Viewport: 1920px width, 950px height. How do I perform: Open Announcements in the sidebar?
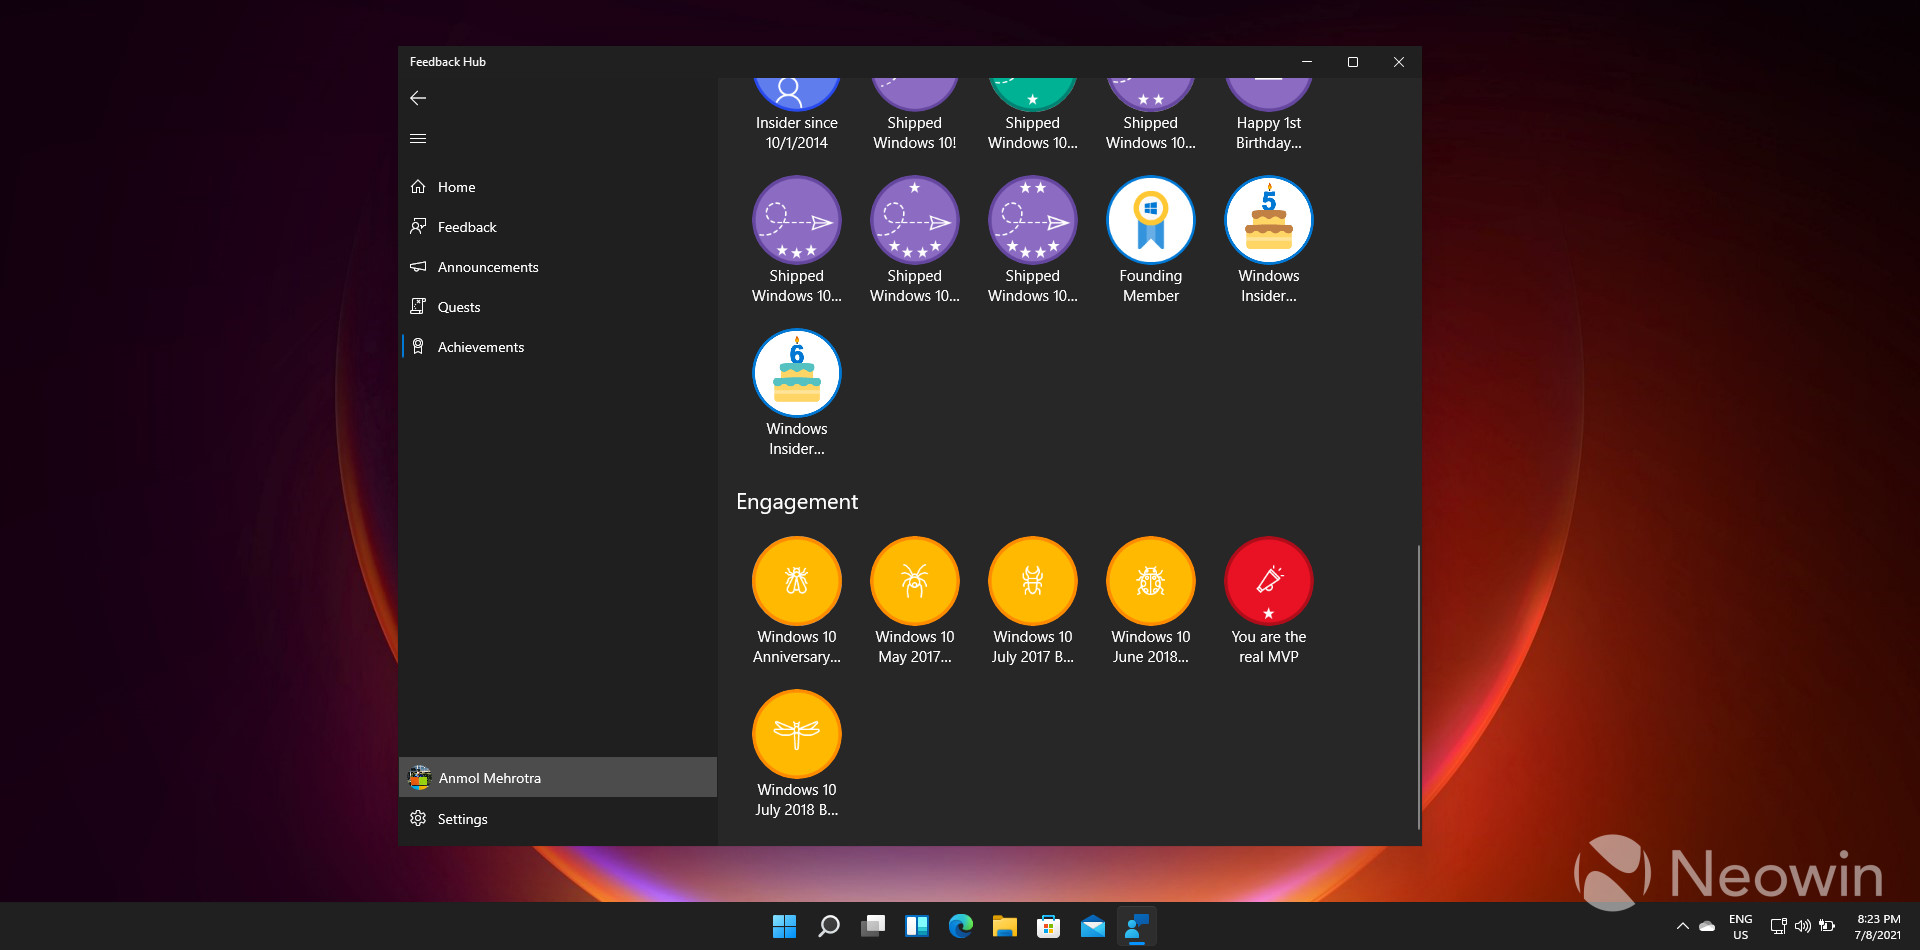click(558, 267)
